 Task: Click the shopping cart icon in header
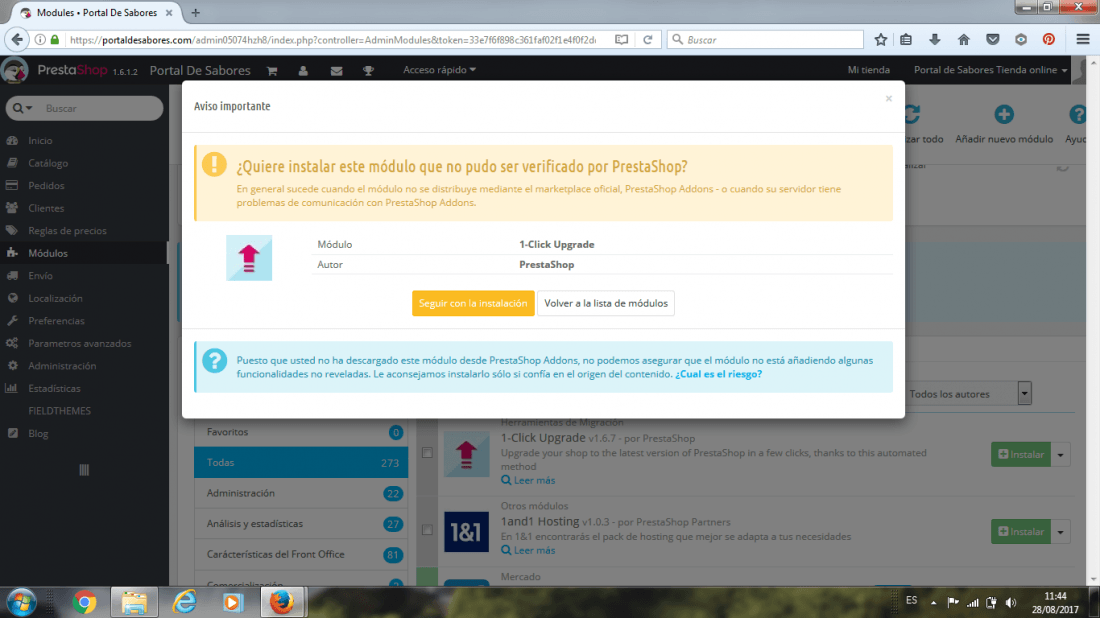tap(271, 71)
